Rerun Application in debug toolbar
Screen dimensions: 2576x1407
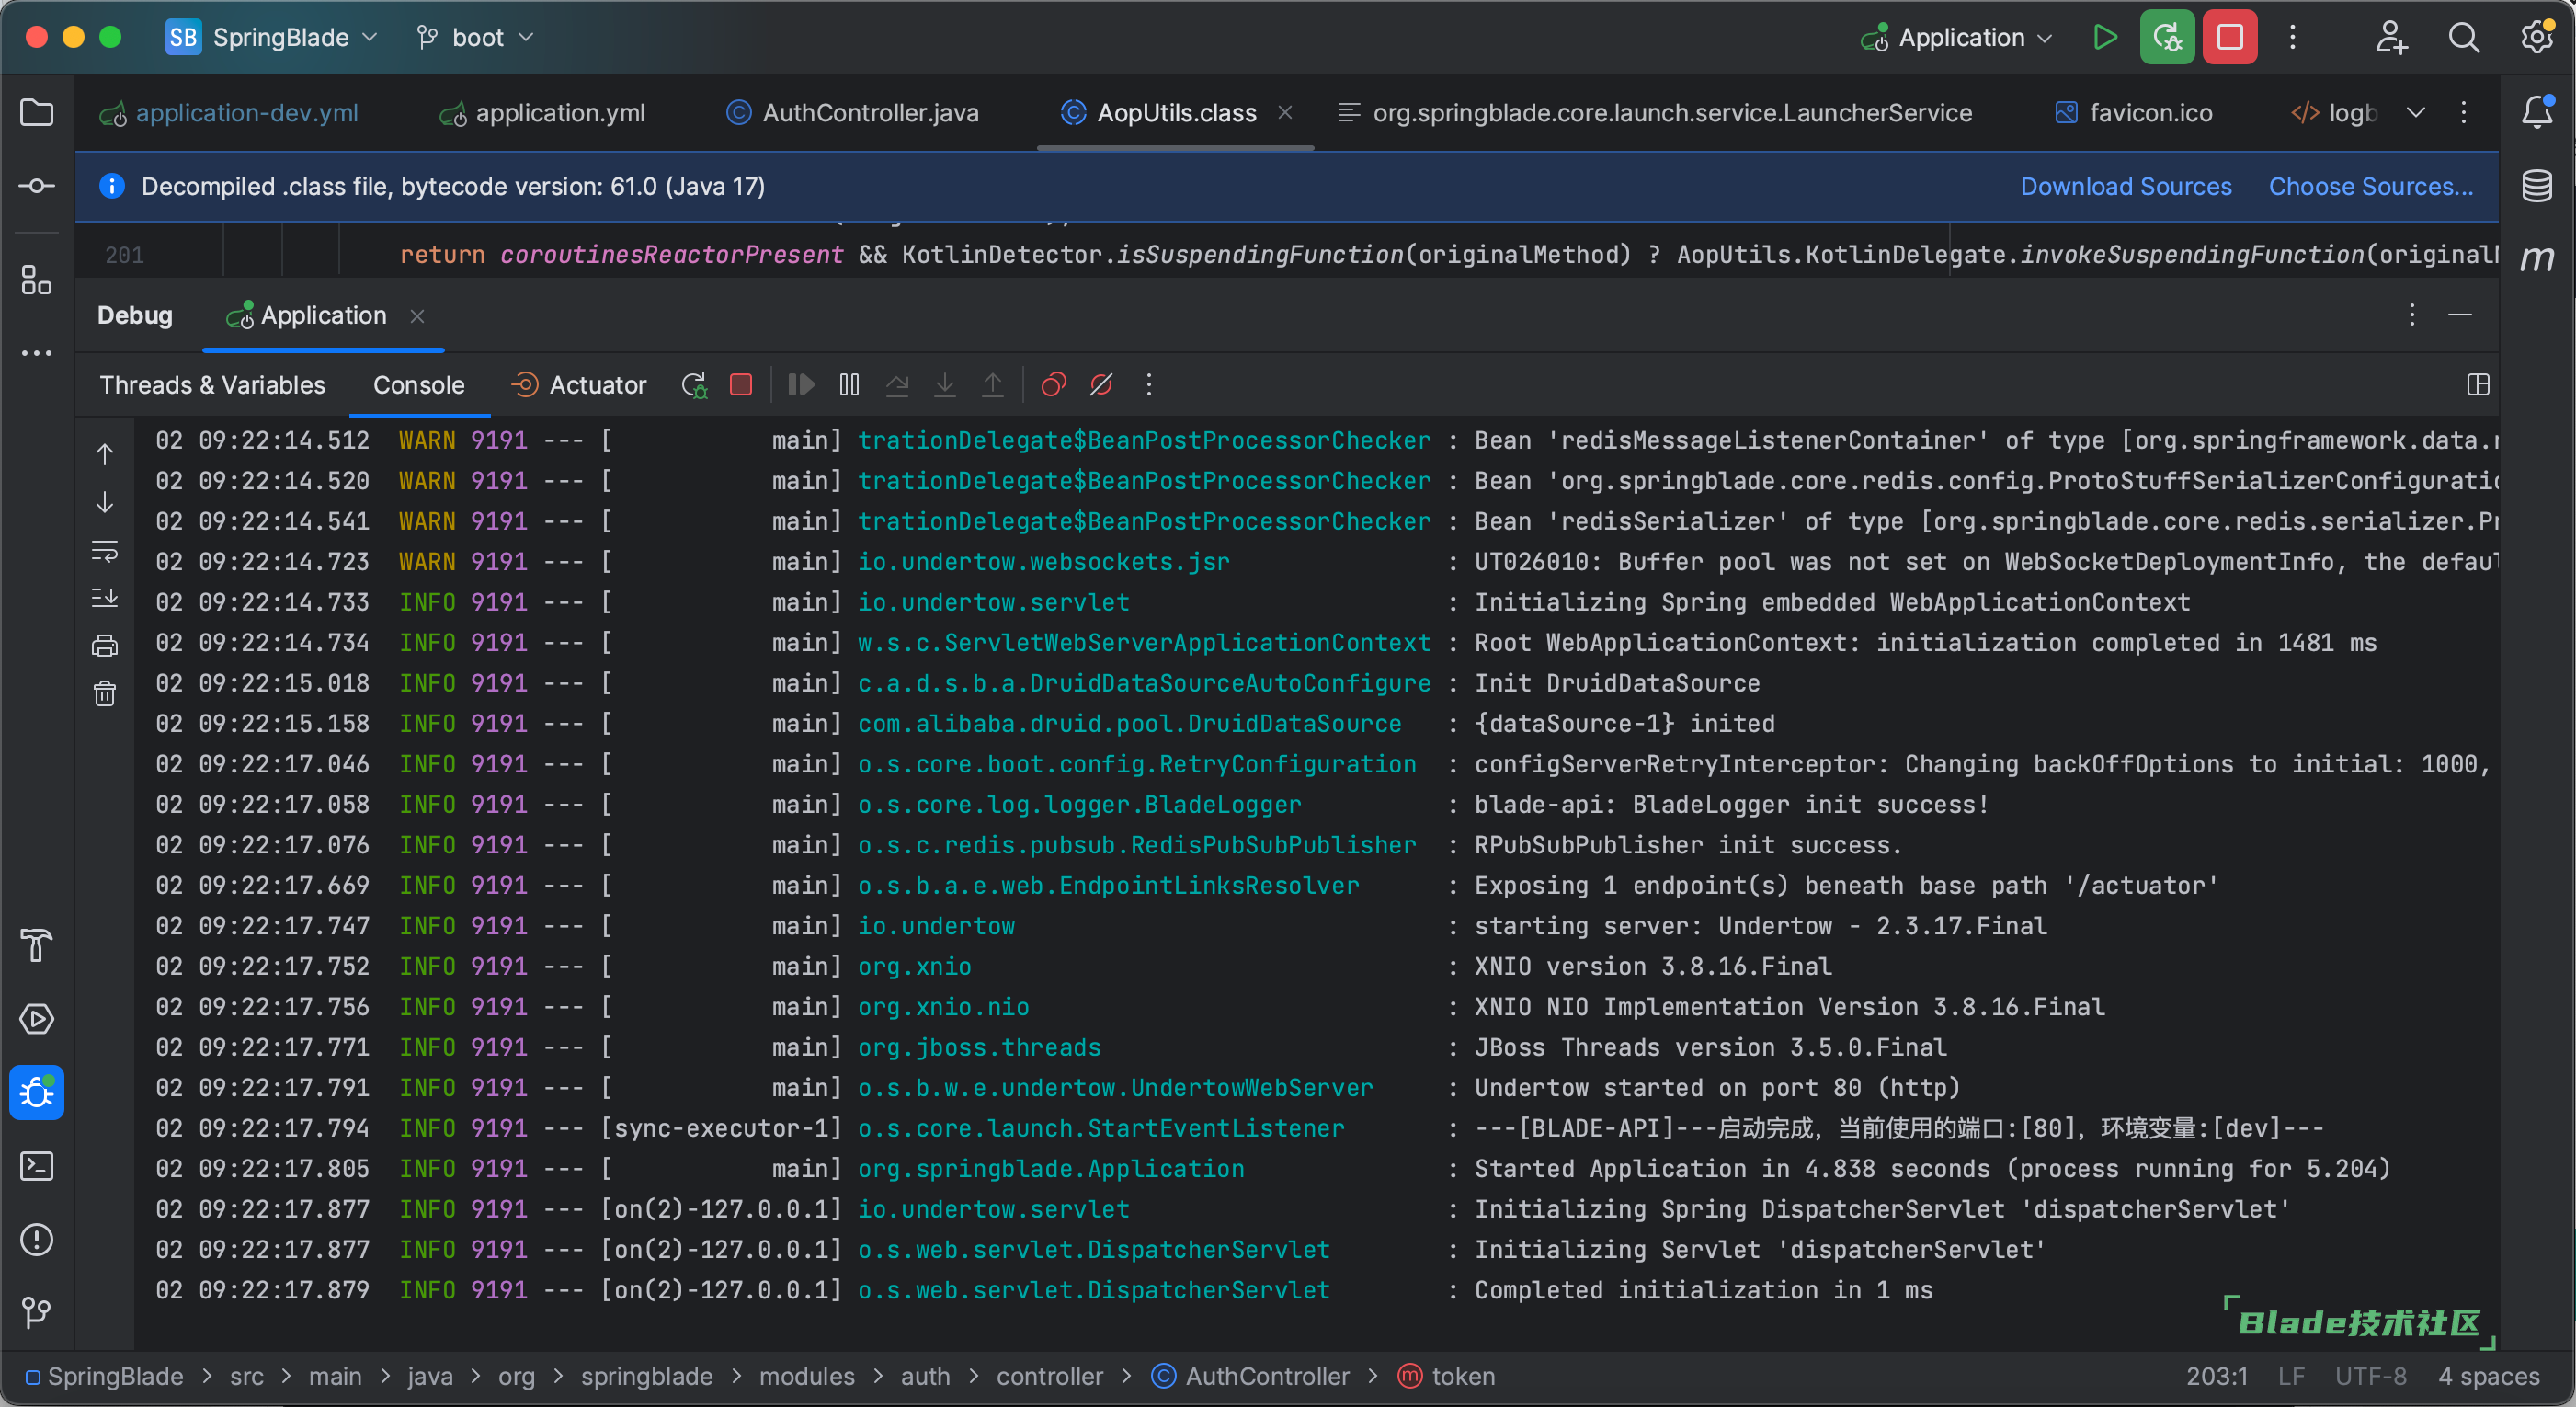click(x=694, y=385)
